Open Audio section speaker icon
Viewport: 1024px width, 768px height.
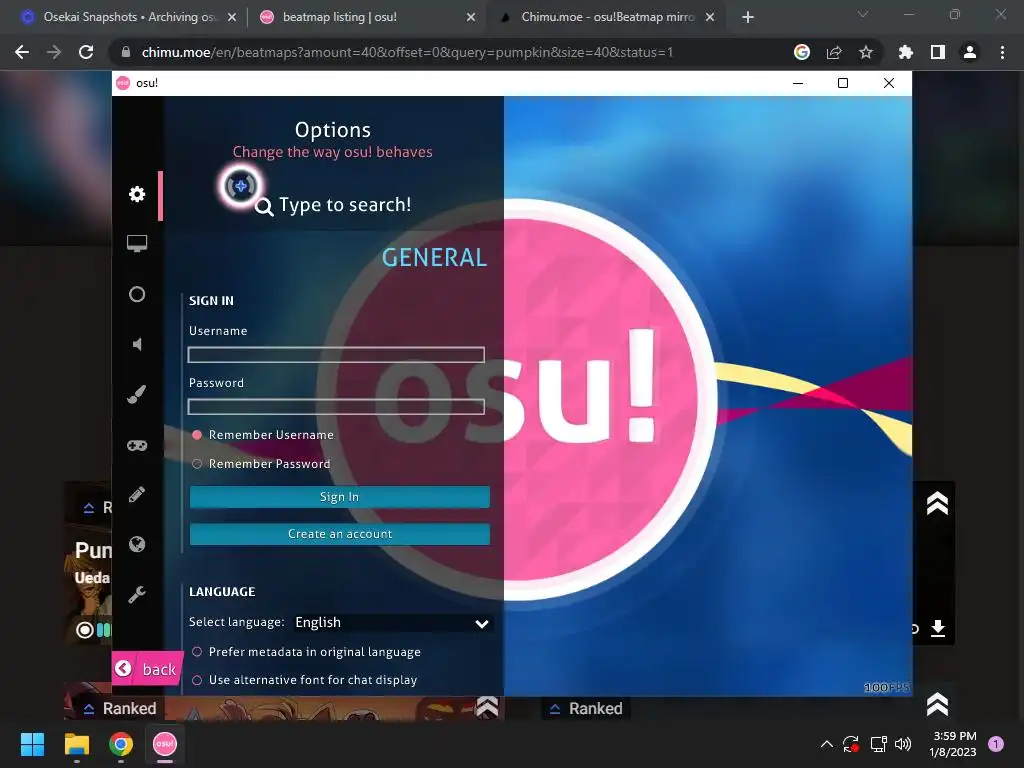136,344
